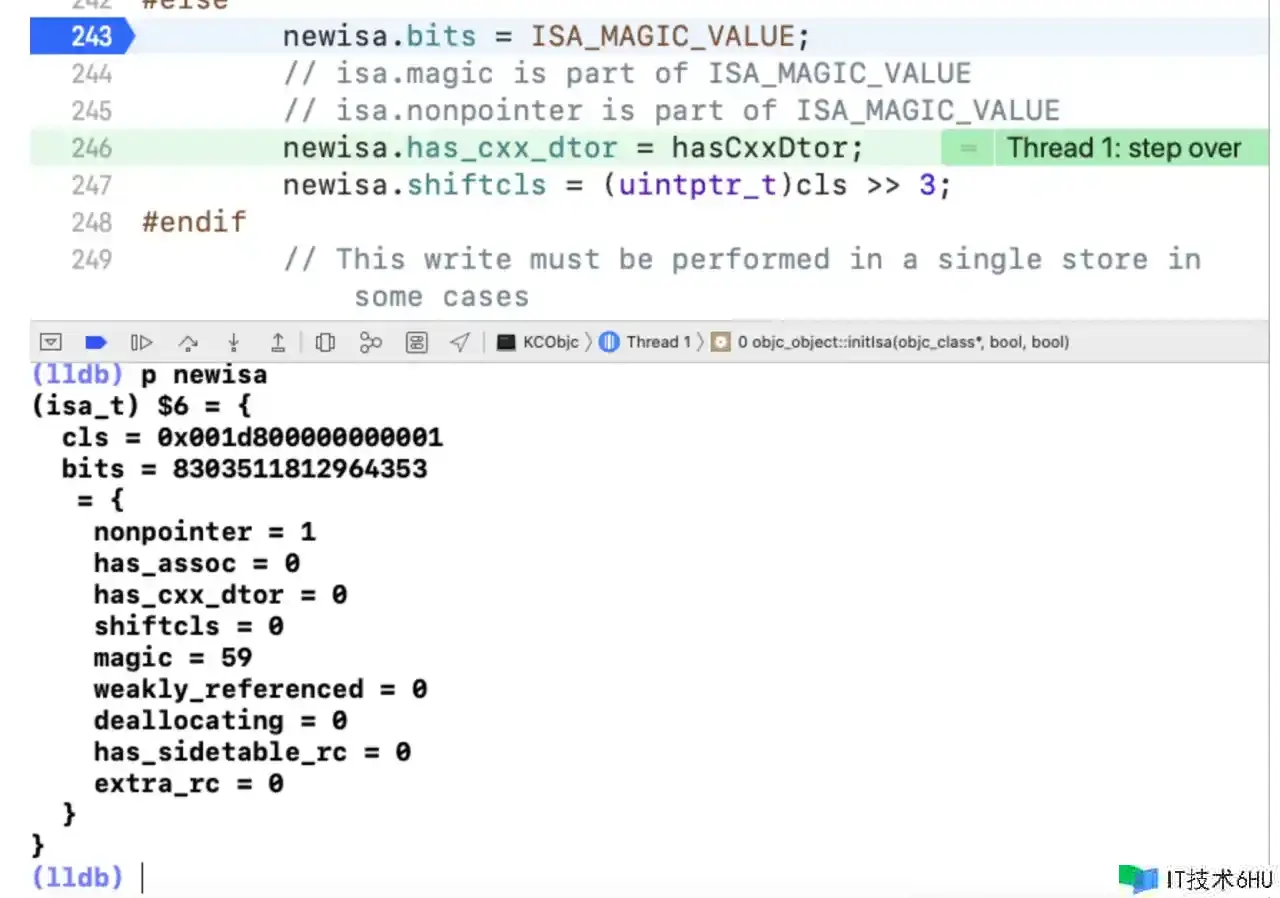Step into the function call
Image resolution: width=1280 pixels, height=898 pixels.
(x=233, y=342)
